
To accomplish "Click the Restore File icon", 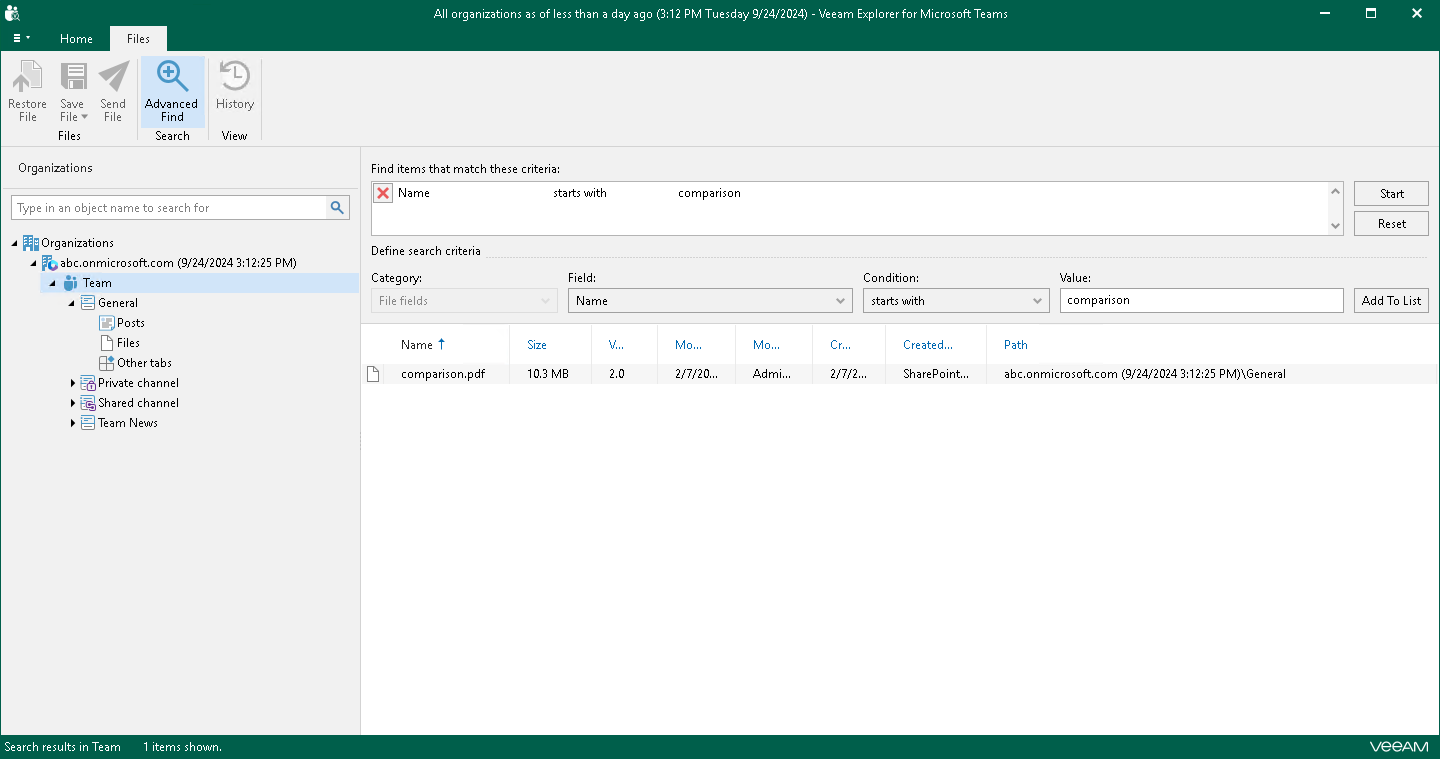I will (x=27, y=78).
